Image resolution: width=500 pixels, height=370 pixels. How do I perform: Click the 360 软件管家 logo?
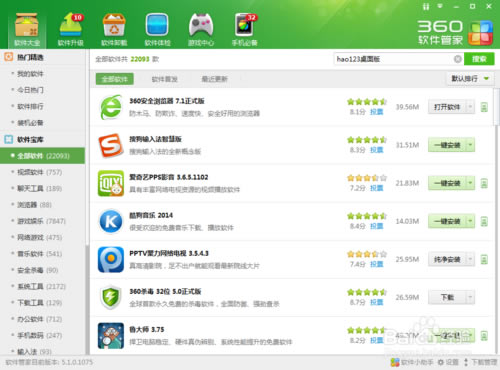click(455, 33)
